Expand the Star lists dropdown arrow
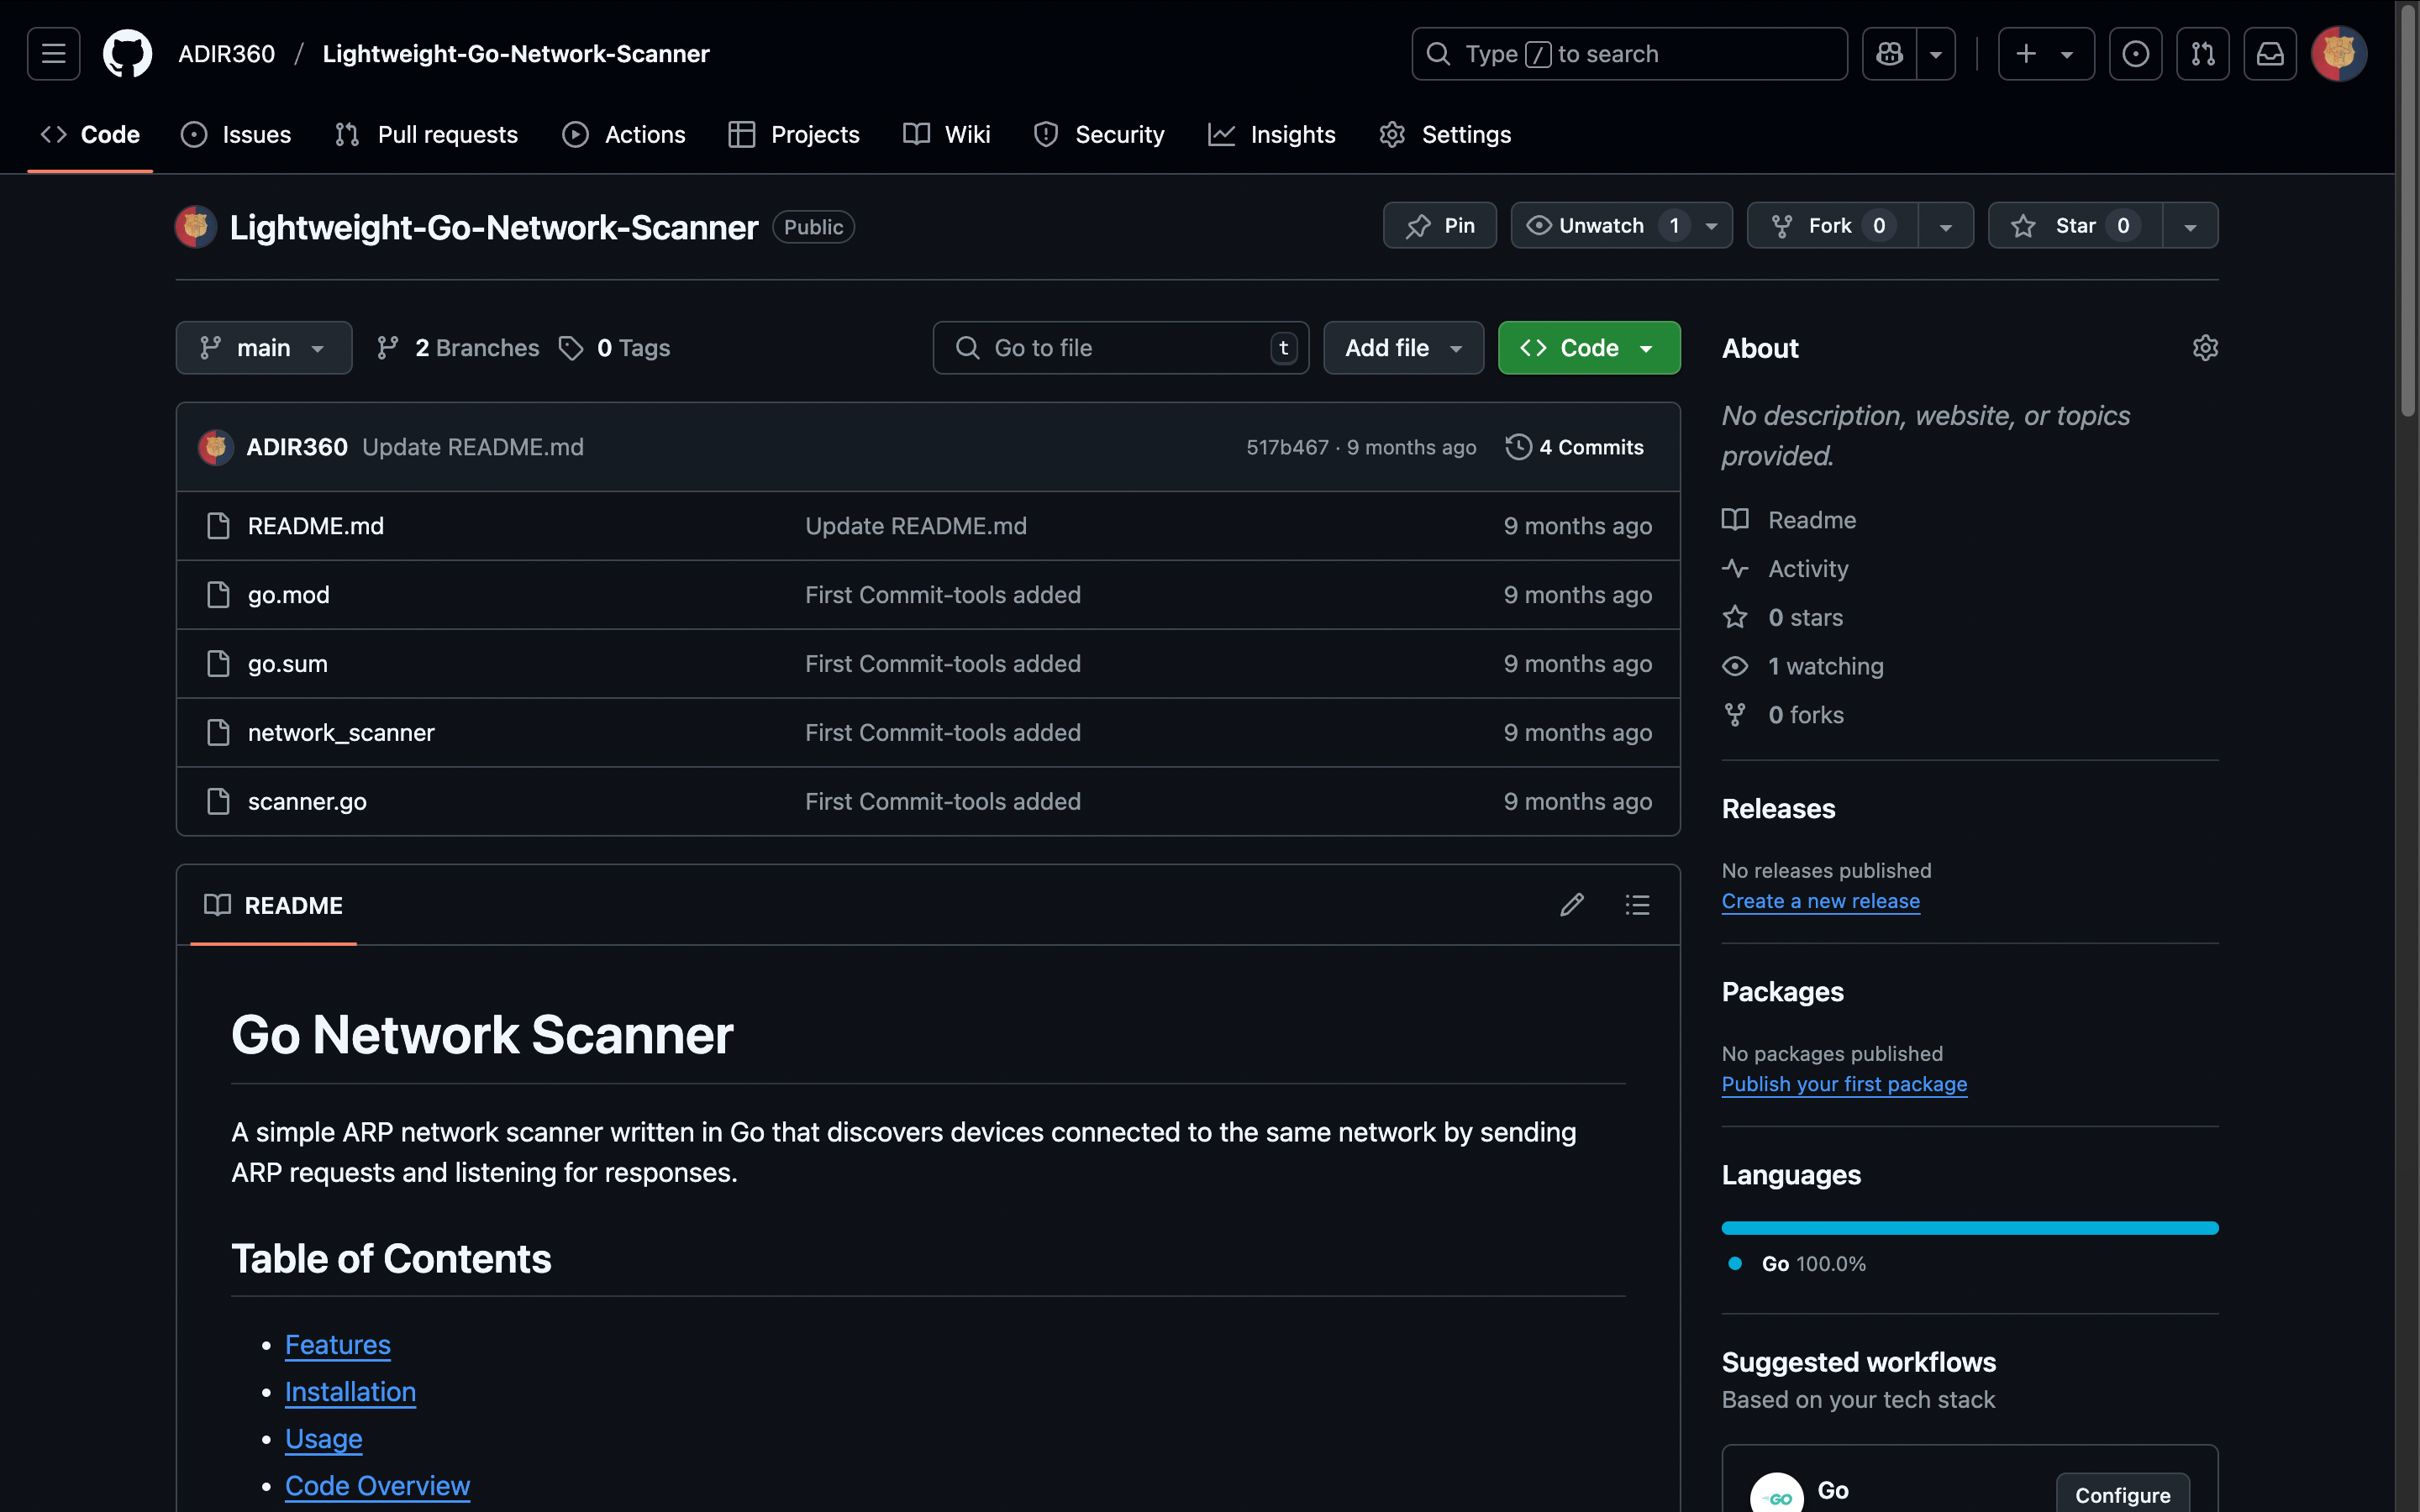 pyautogui.click(x=2190, y=226)
